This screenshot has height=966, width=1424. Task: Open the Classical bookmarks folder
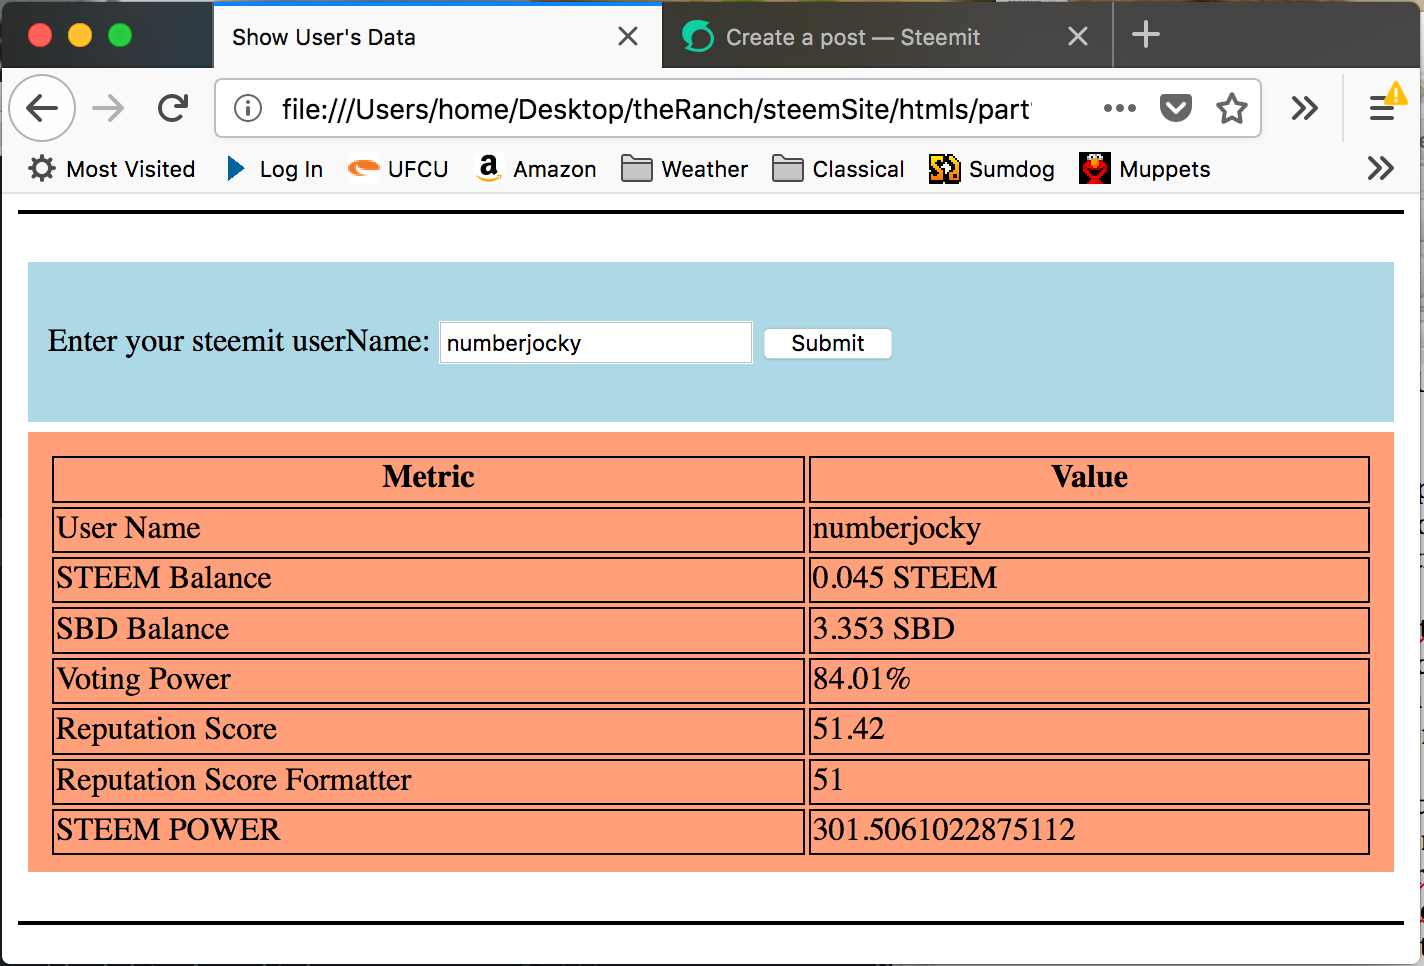pyautogui.click(x=838, y=169)
